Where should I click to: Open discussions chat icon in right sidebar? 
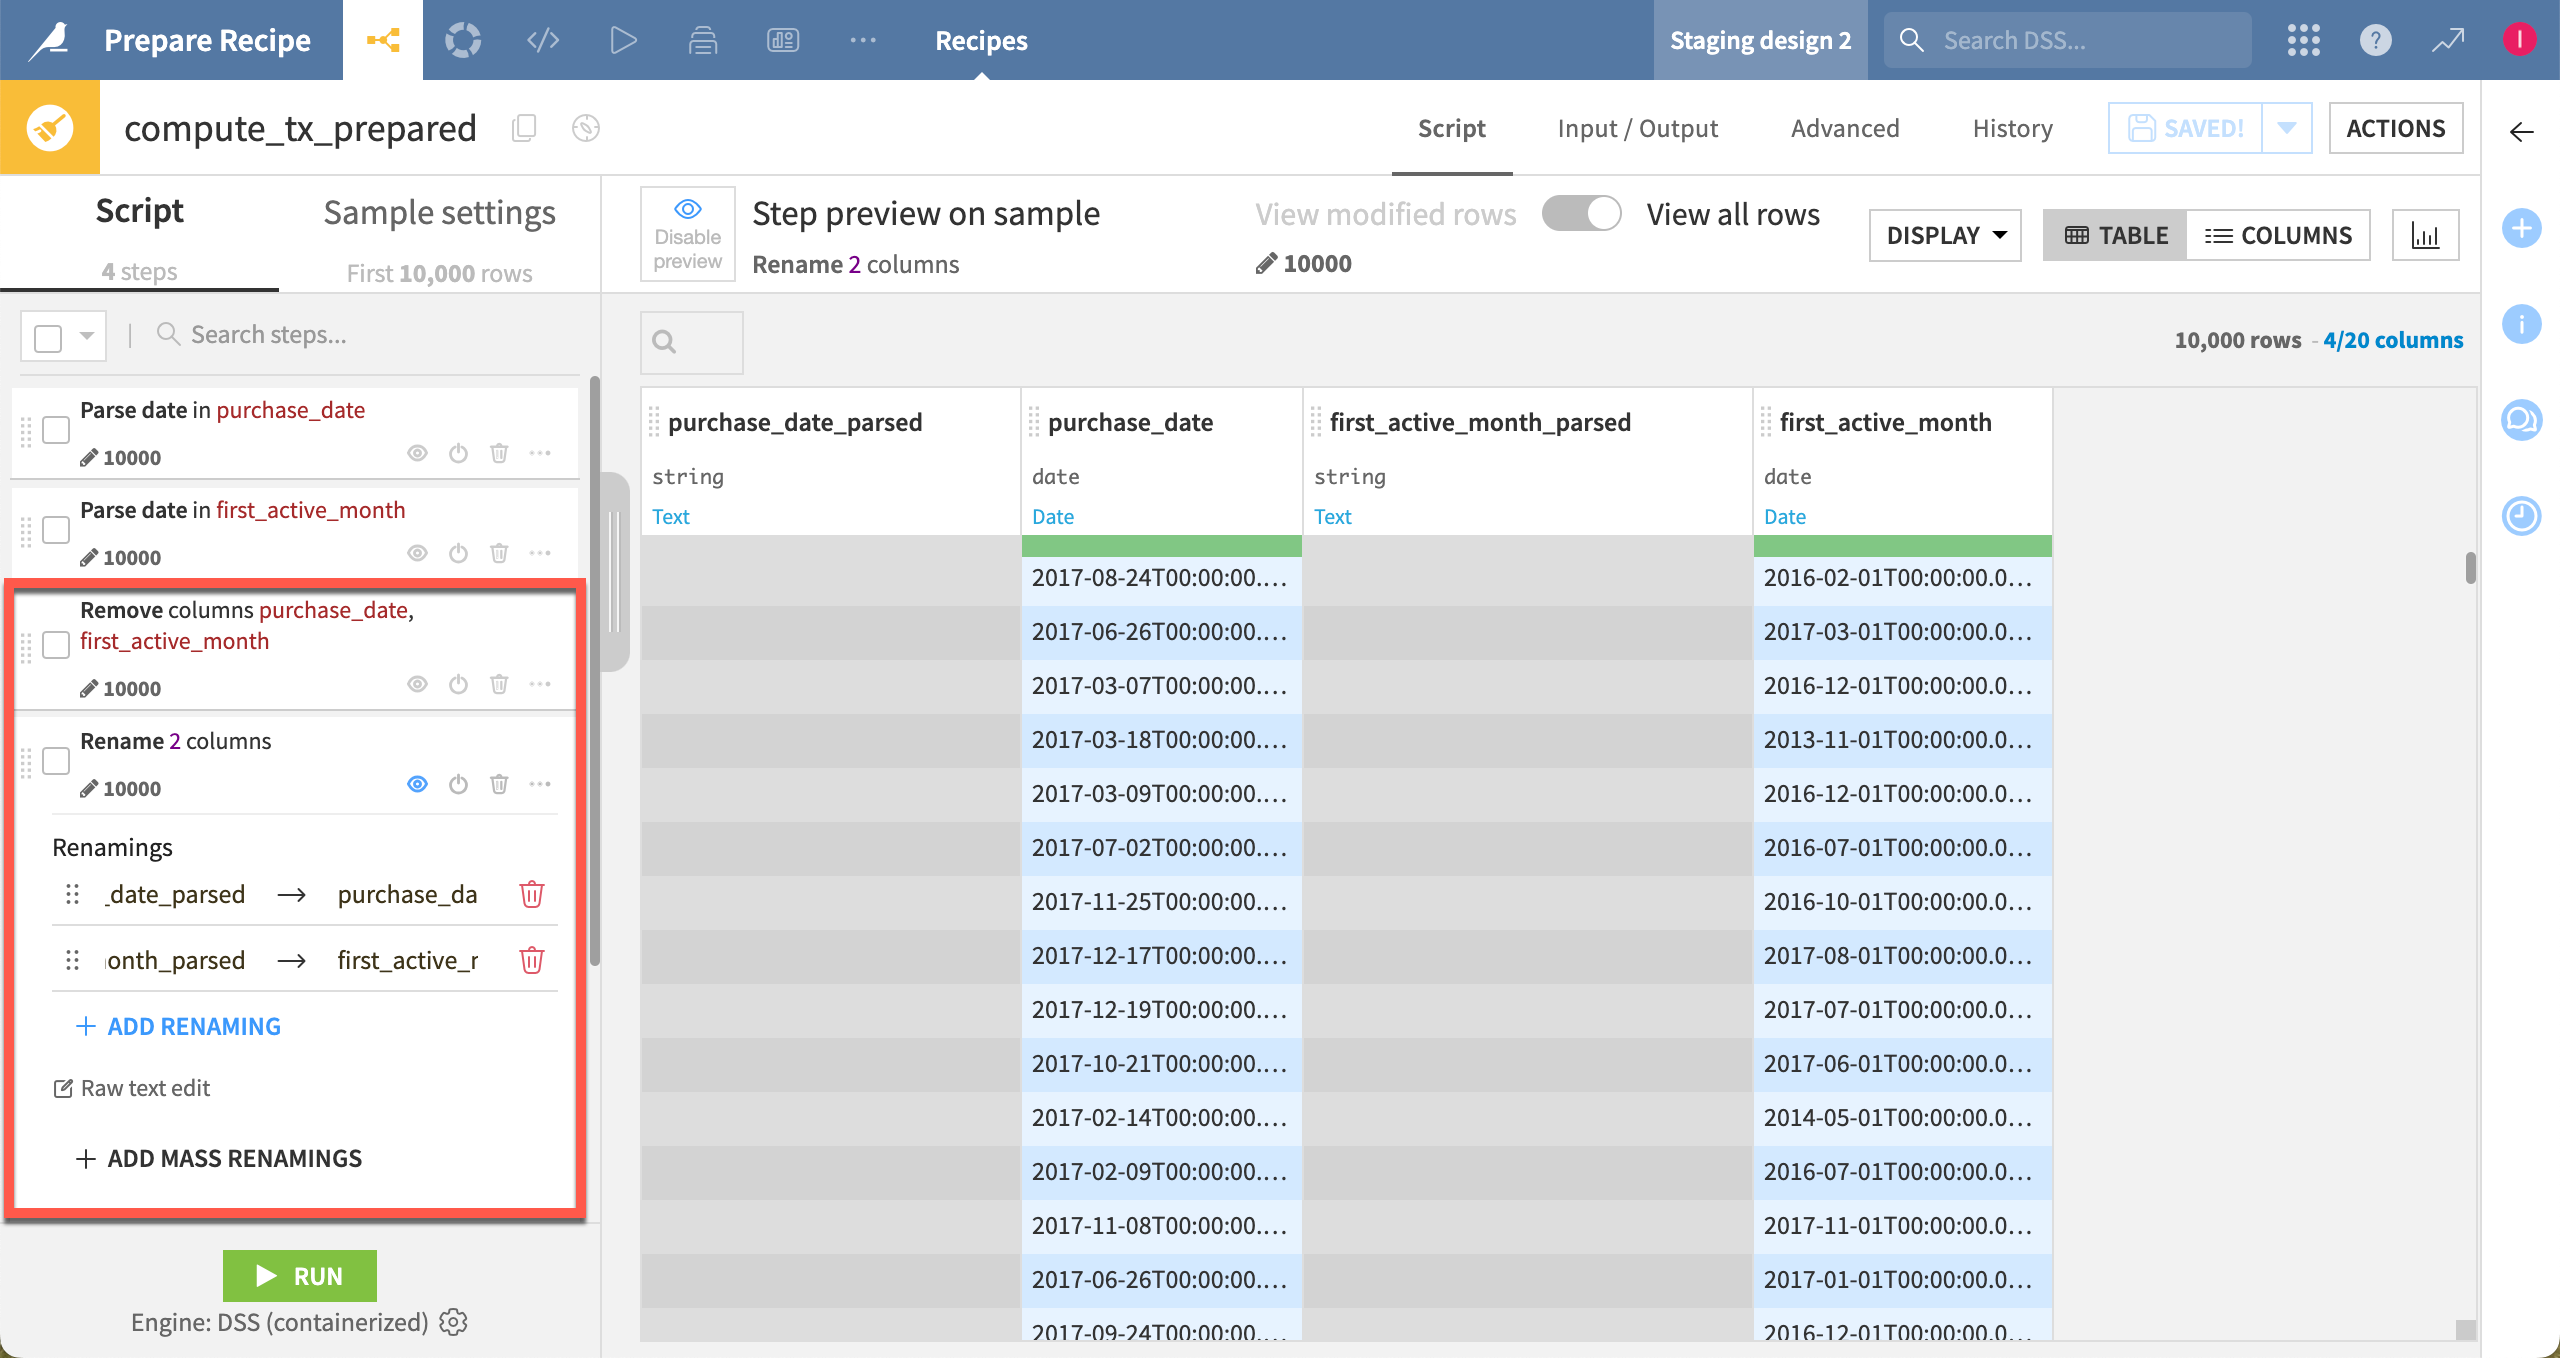2522,420
